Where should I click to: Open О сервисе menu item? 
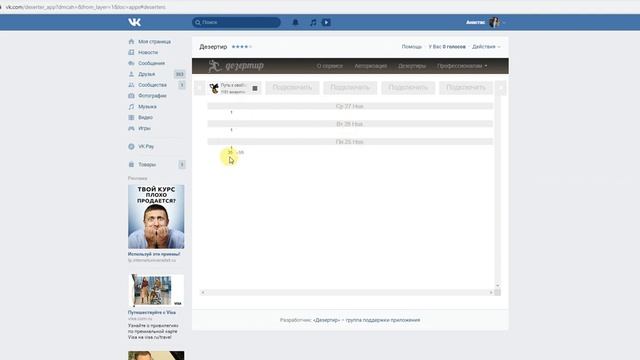[330, 66]
